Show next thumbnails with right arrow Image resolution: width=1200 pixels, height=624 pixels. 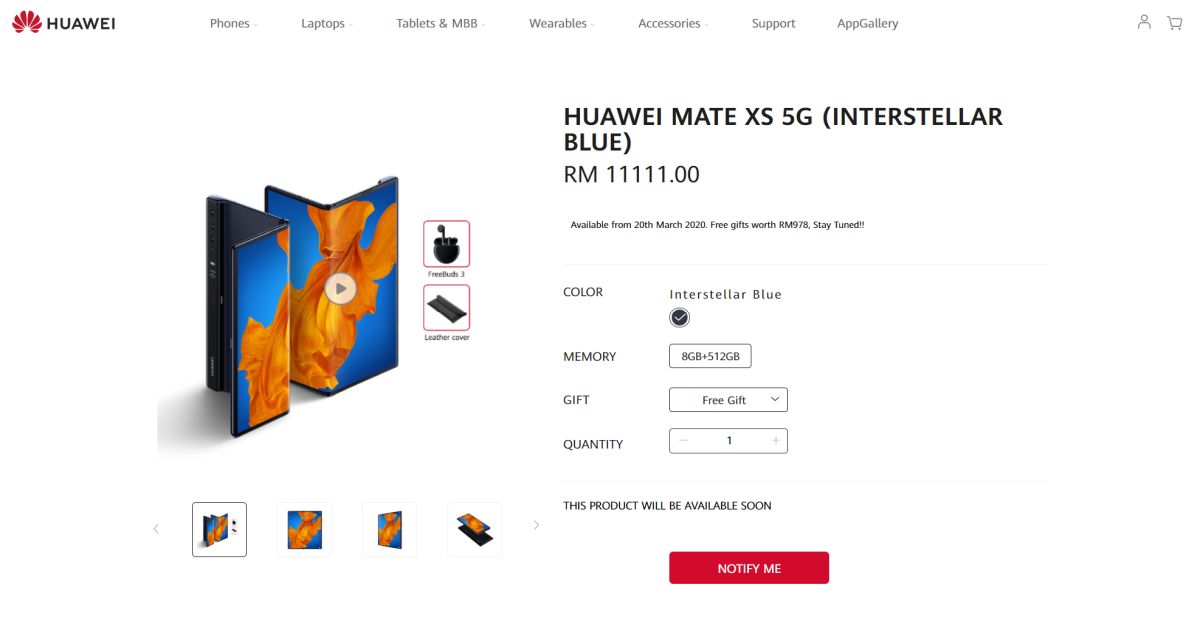536,525
